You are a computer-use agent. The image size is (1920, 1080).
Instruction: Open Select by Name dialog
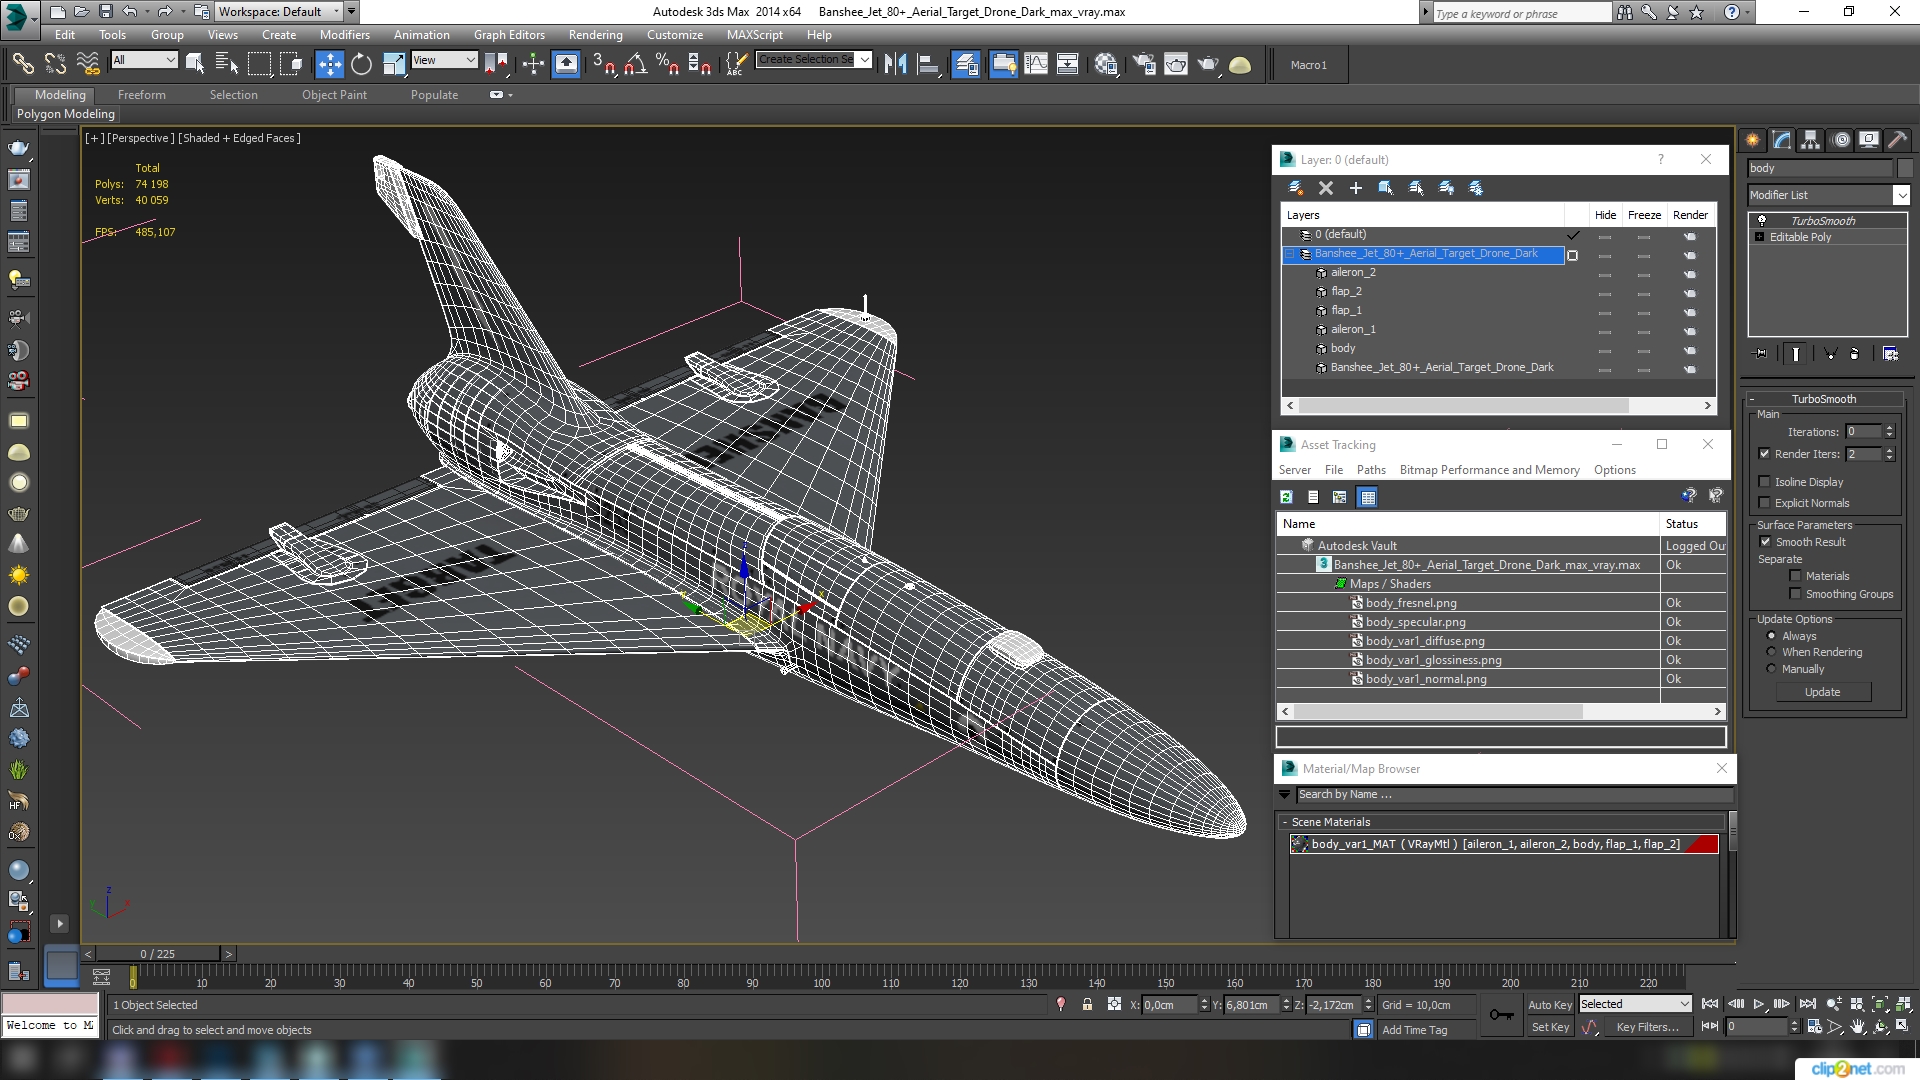(227, 65)
